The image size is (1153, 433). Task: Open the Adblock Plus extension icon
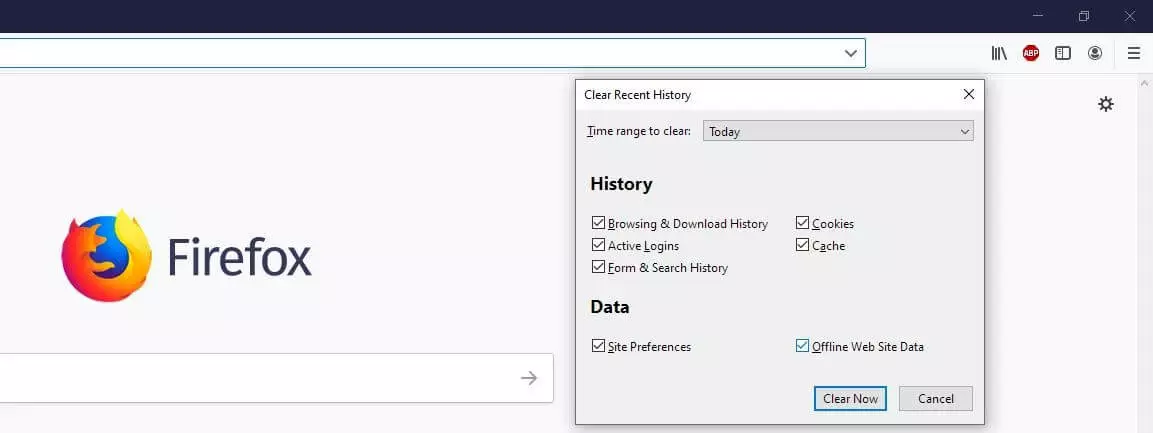click(x=1031, y=53)
